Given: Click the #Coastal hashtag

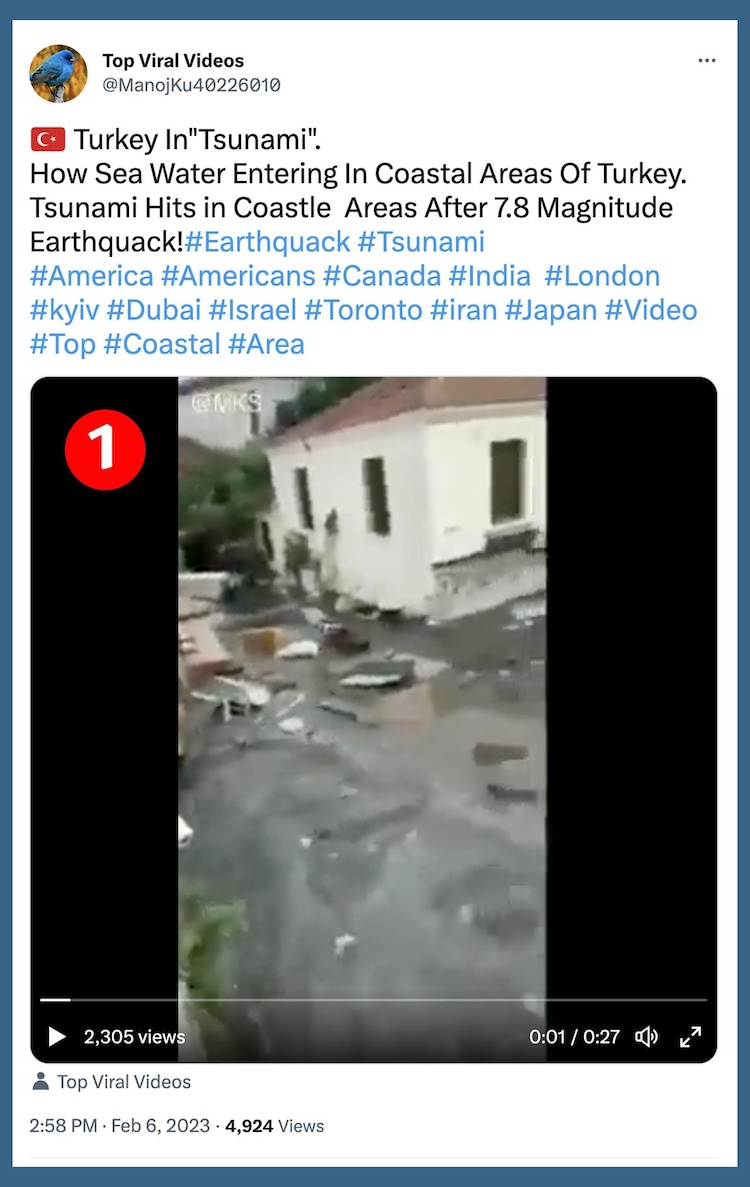Looking at the screenshot, I should 162,344.
